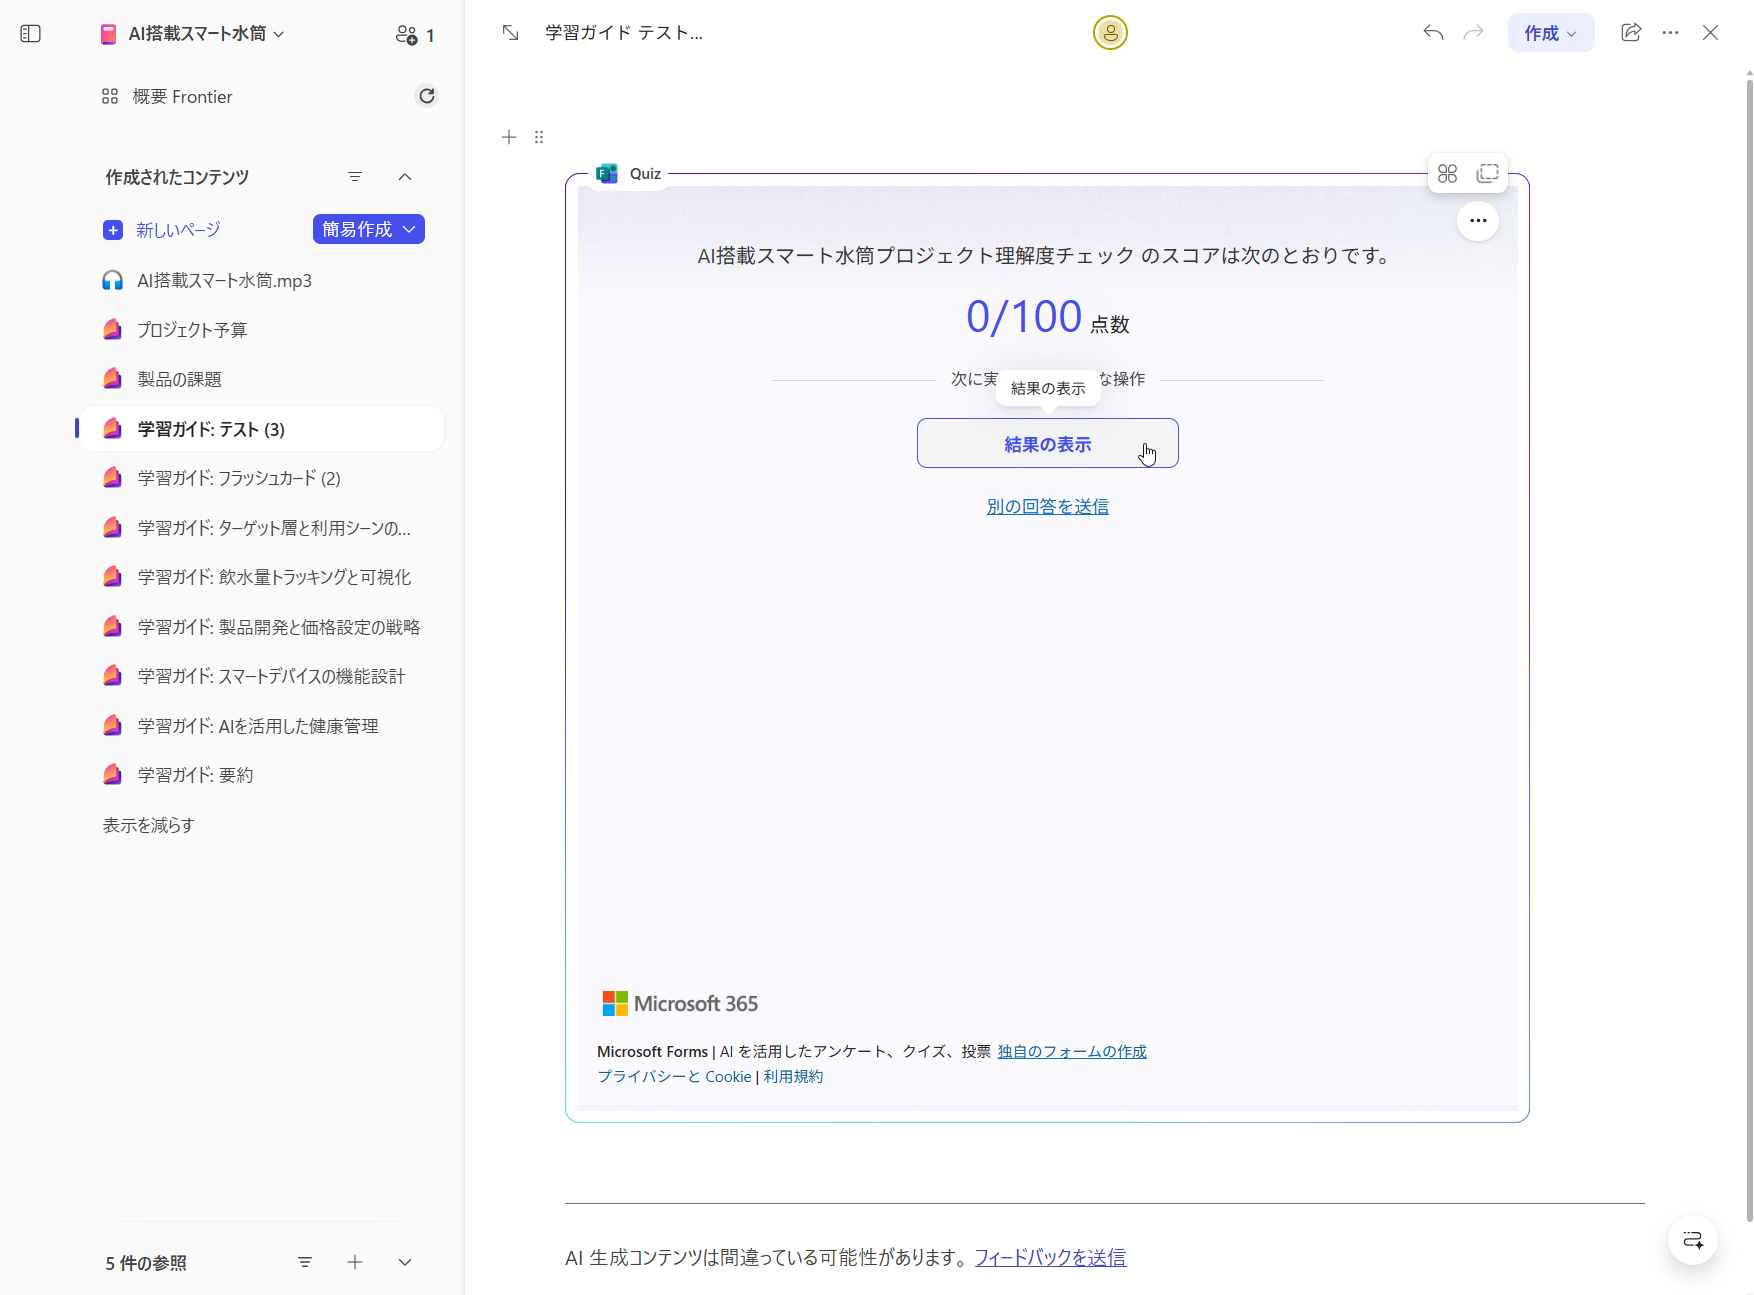Screen dimensions: 1754x1295
Task: Add a new block with the plus icon
Action: pos(509,137)
